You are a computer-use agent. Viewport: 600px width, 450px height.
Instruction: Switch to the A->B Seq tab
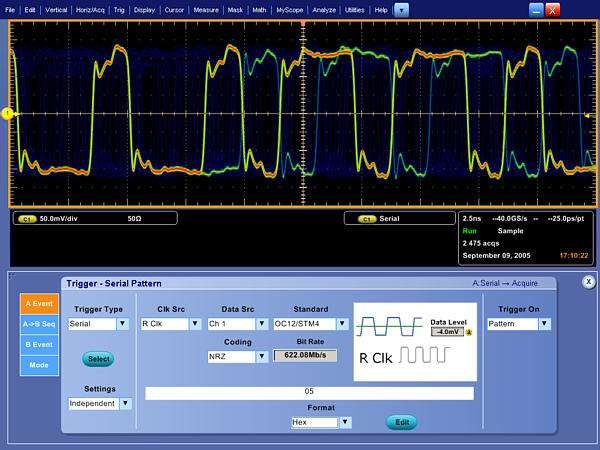38,324
